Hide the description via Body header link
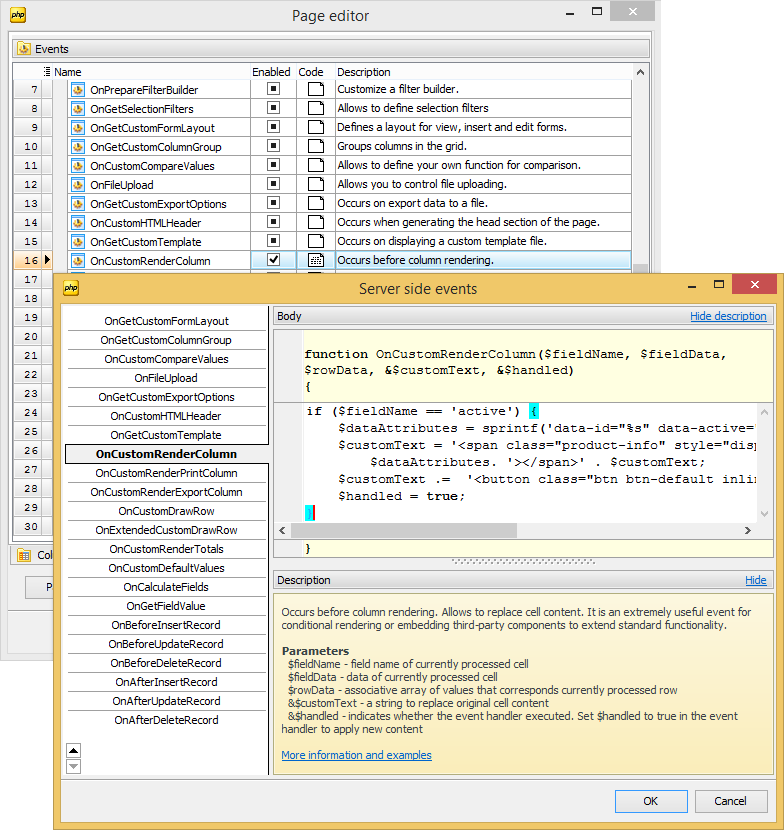This screenshot has width=784, height=830. (x=727, y=316)
